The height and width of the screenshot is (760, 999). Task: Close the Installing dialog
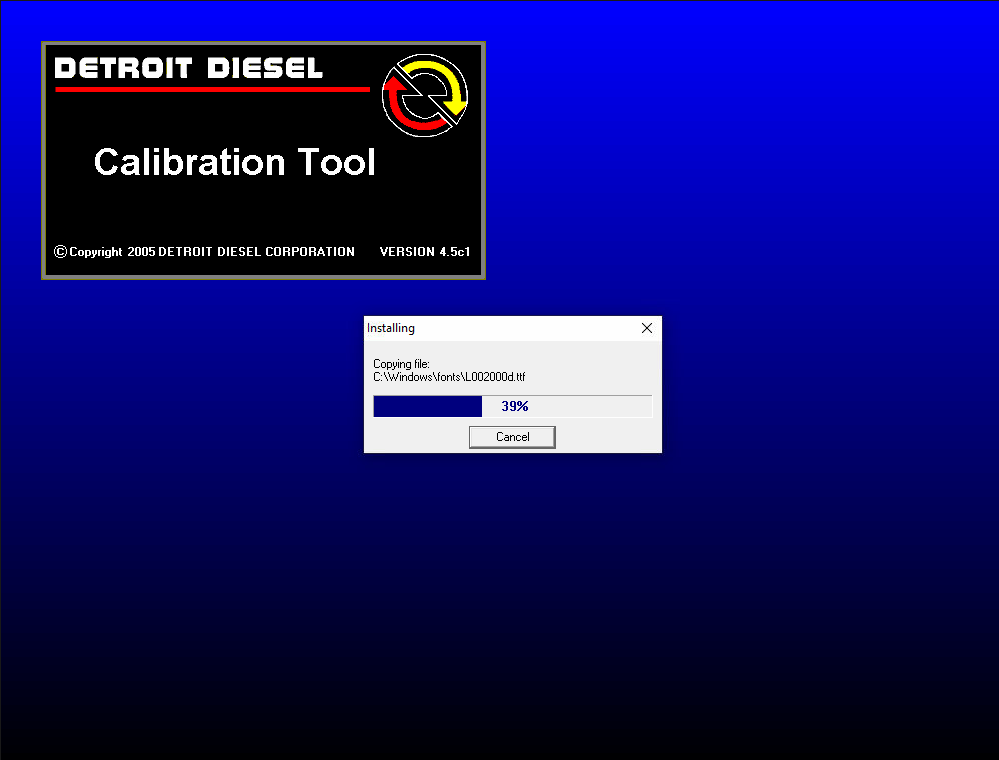pos(647,328)
